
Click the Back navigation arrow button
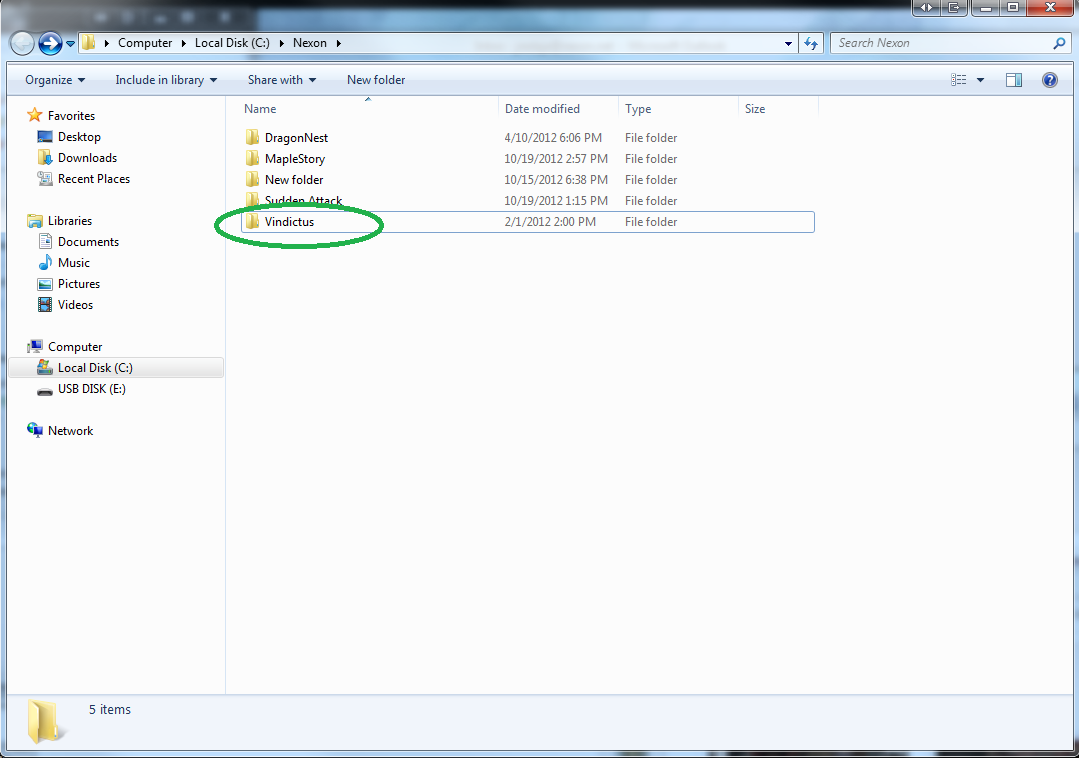coord(21,43)
